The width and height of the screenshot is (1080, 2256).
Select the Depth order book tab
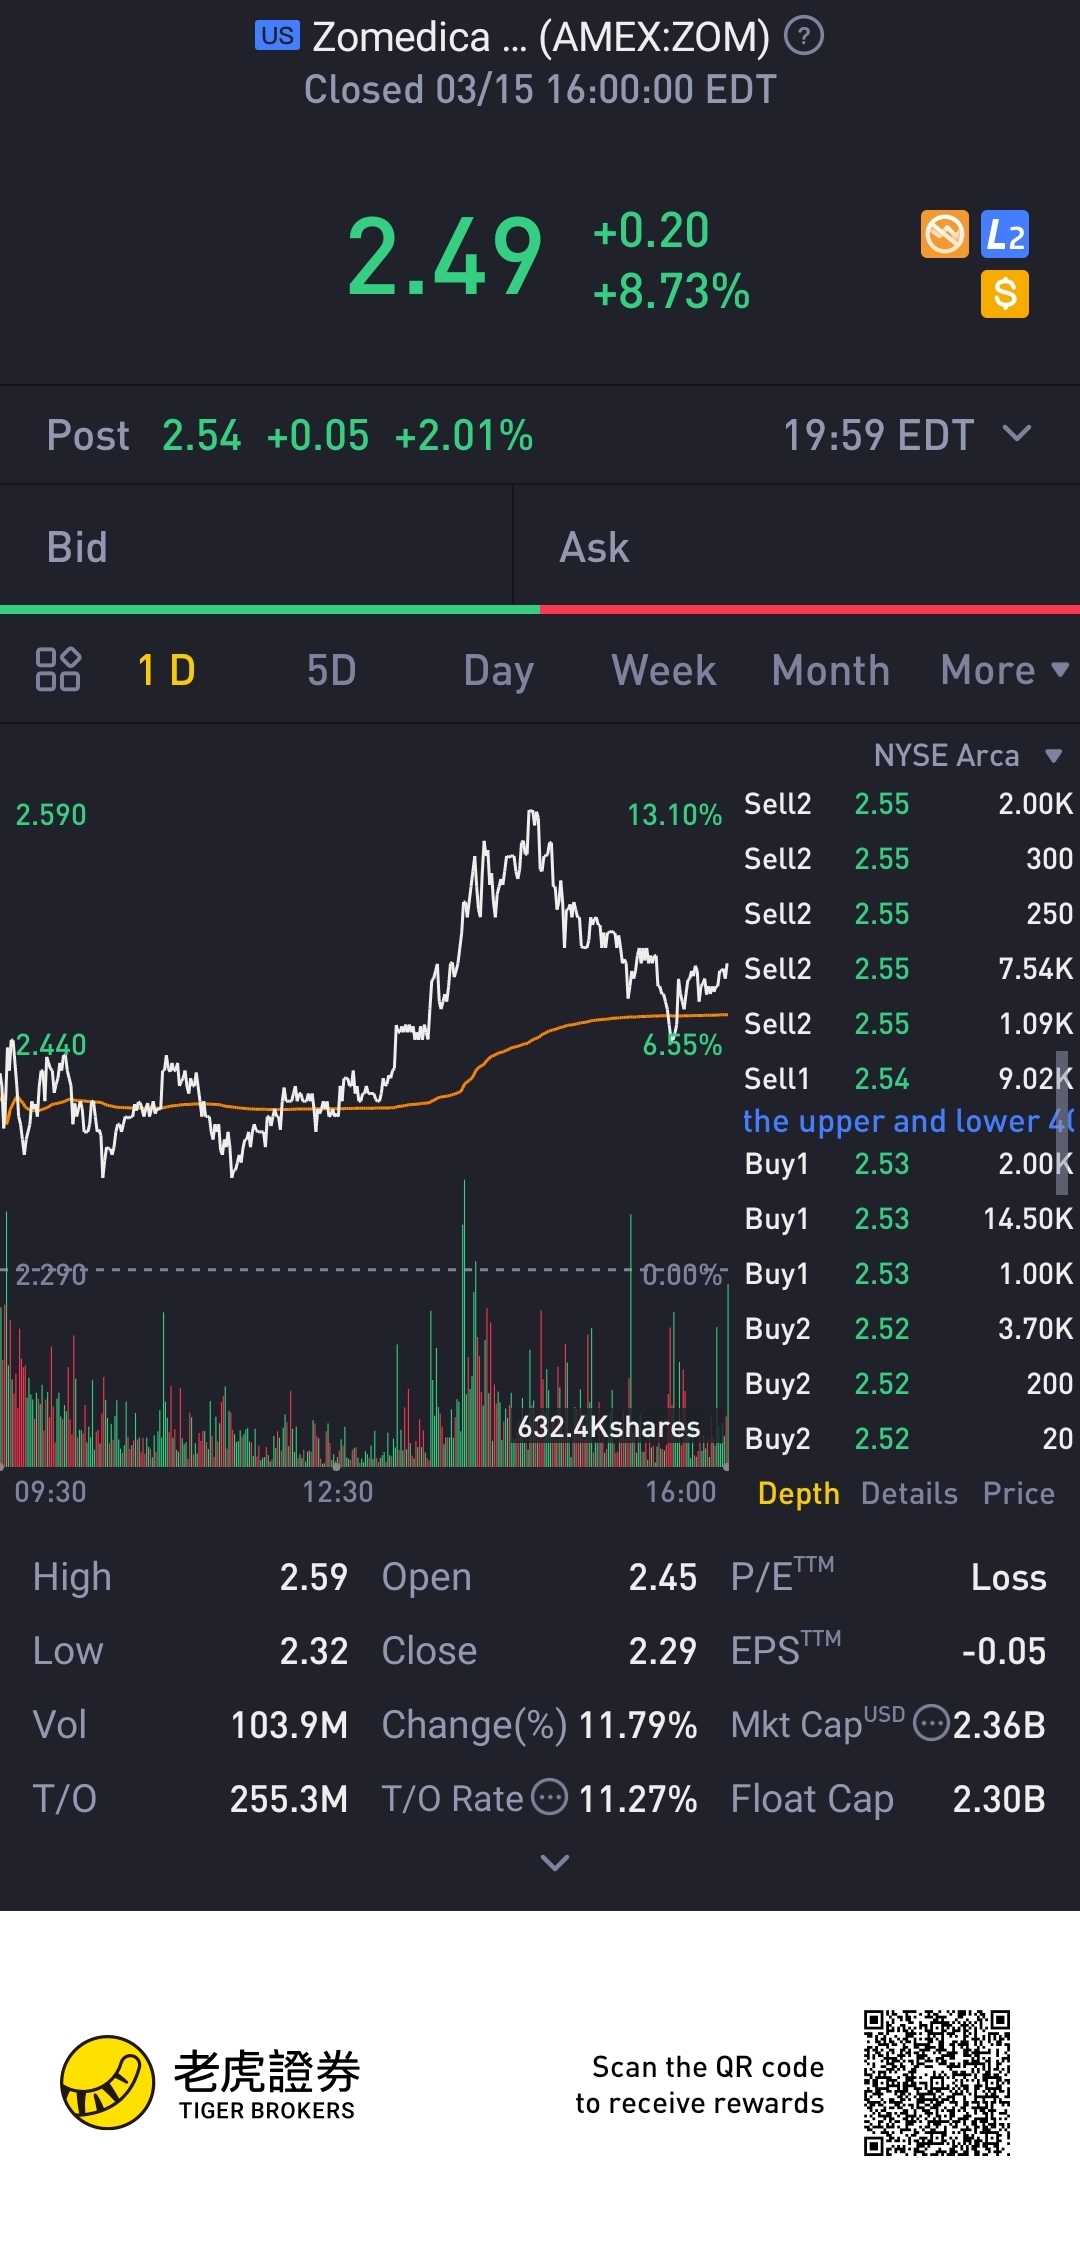[x=798, y=1493]
